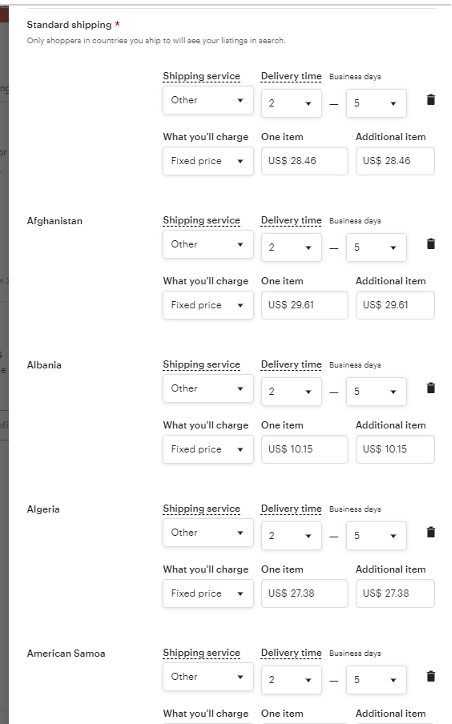452x724 pixels.
Task: Open Albania's Fixed price charge dropdown
Action: tap(208, 449)
